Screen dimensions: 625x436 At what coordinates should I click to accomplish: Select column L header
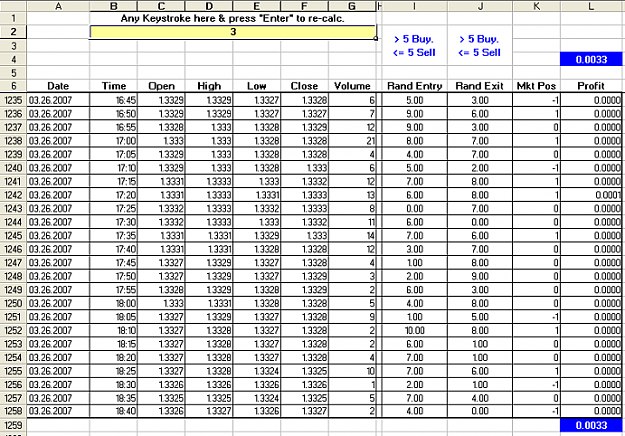pos(592,6)
